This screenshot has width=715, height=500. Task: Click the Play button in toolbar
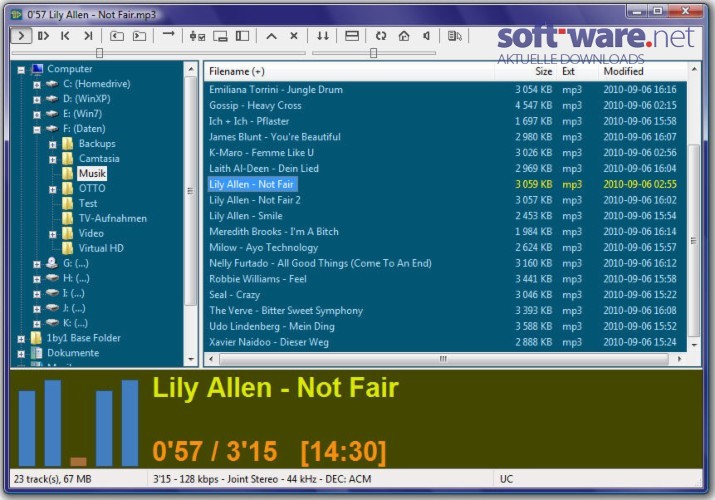pyautogui.click(x=21, y=36)
